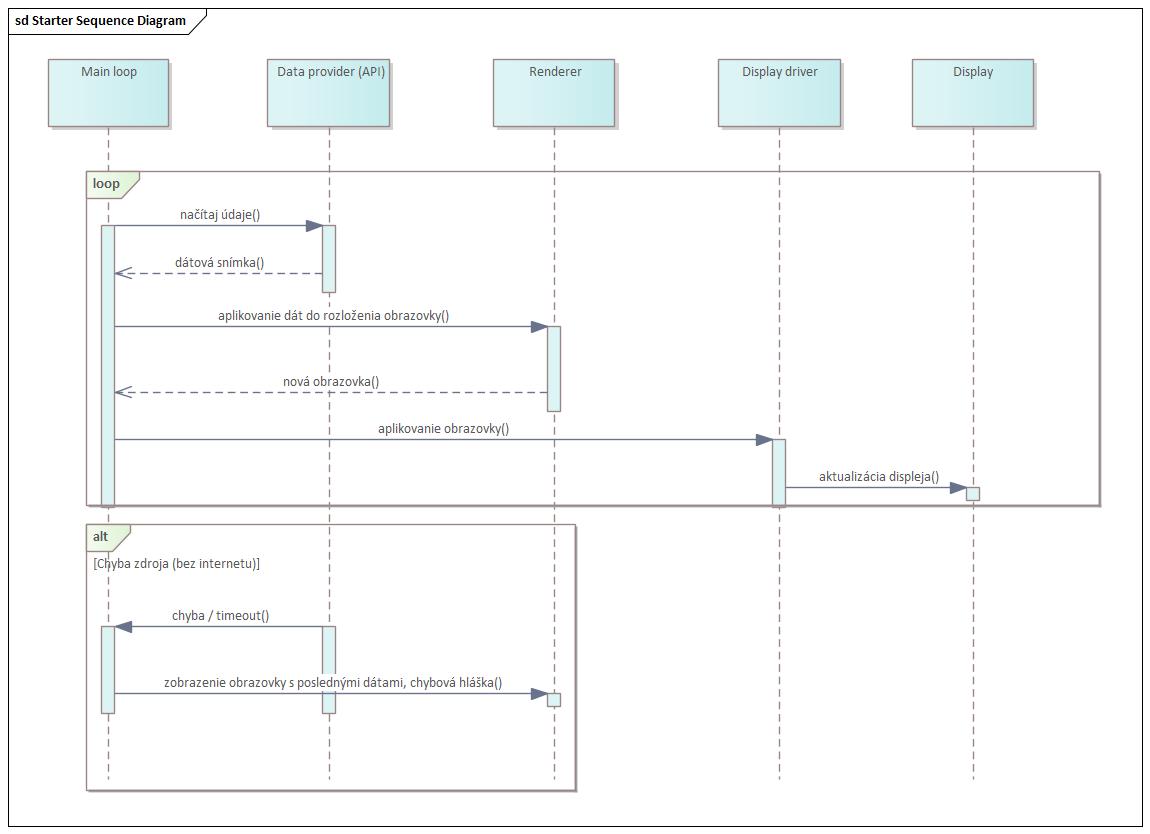Image resolution: width=1150 pixels, height=834 pixels.
Task: Select the alt fragment label
Action: (x=101, y=537)
